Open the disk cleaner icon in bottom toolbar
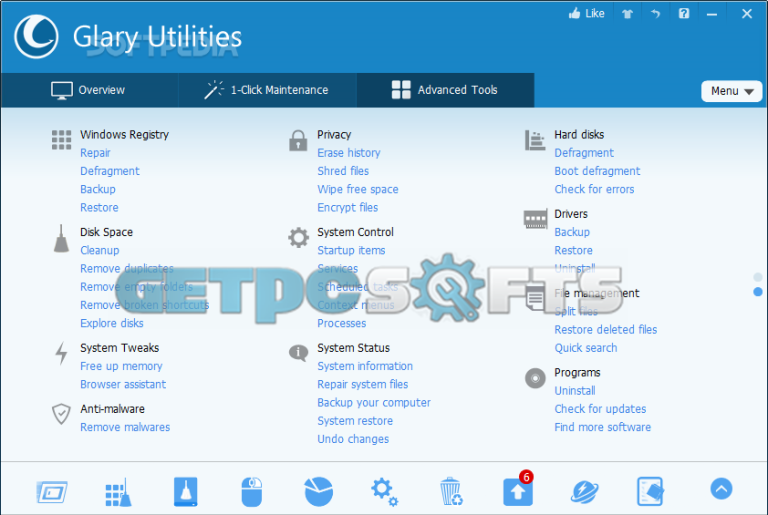This screenshot has height=515, width=768. coord(186,491)
